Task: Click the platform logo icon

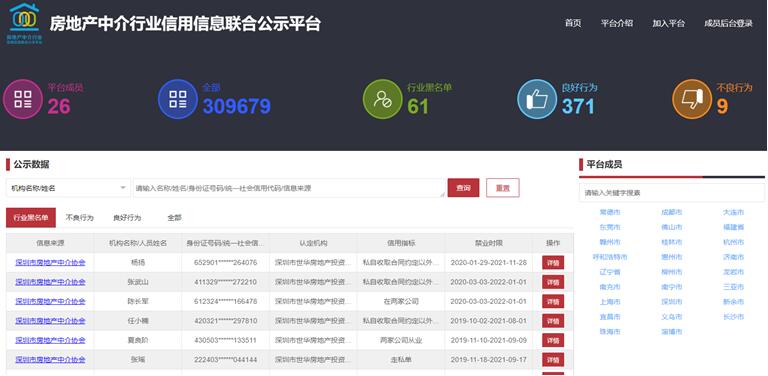Action: [x=24, y=23]
